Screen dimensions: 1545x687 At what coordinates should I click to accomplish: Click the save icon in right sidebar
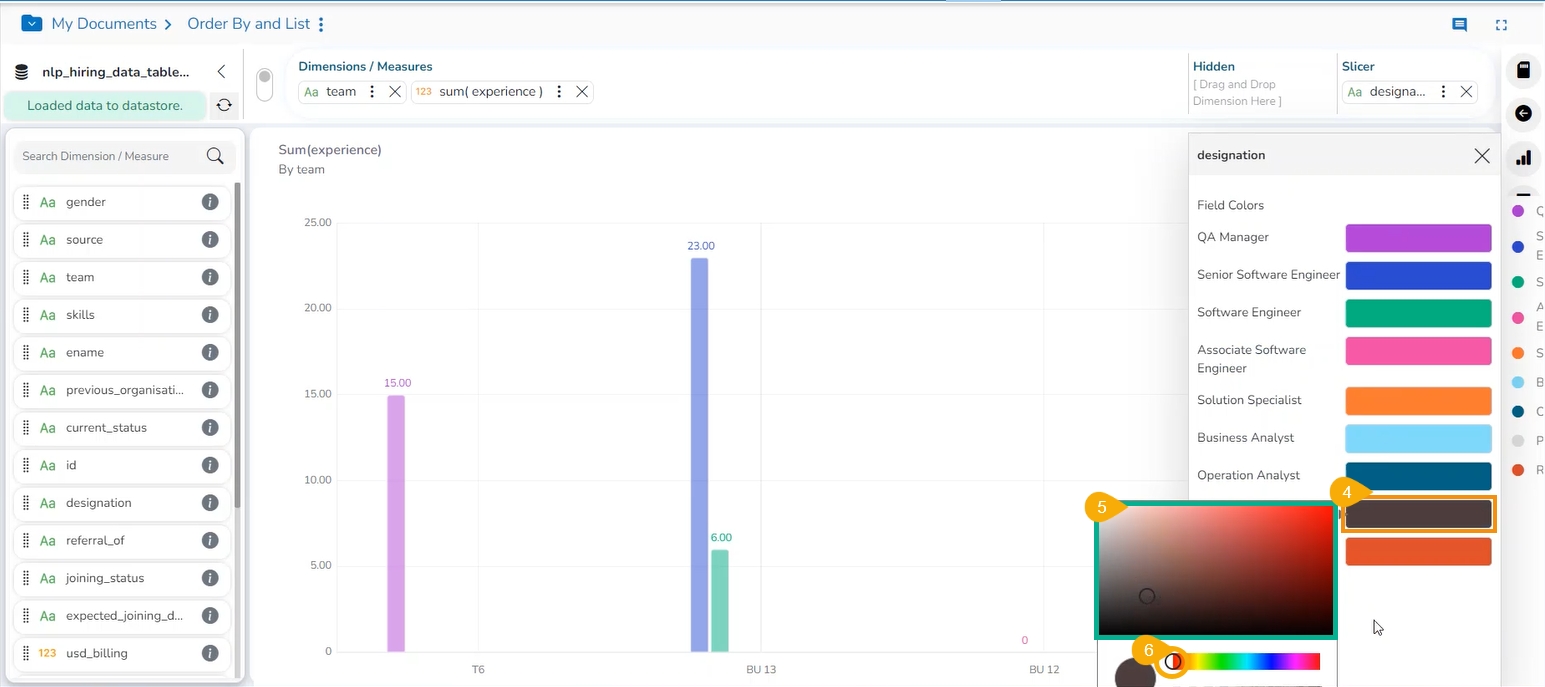[x=1523, y=70]
